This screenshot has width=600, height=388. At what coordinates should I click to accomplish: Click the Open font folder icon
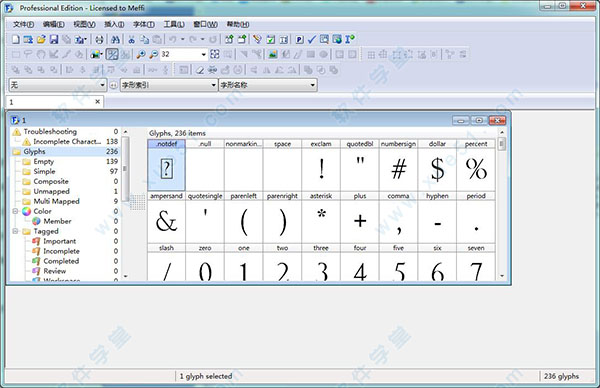click(41, 39)
